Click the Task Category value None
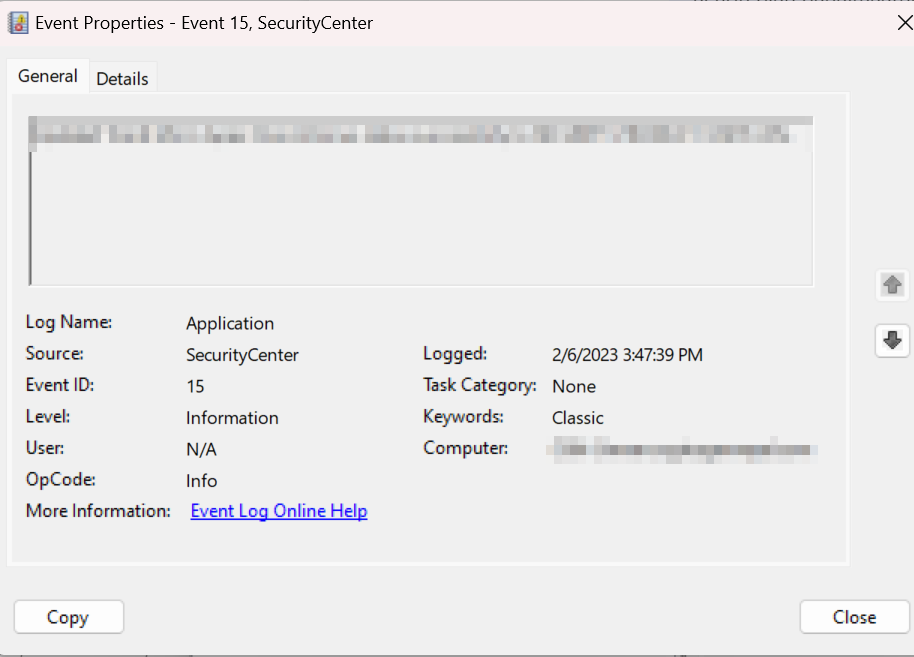 pyautogui.click(x=574, y=385)
